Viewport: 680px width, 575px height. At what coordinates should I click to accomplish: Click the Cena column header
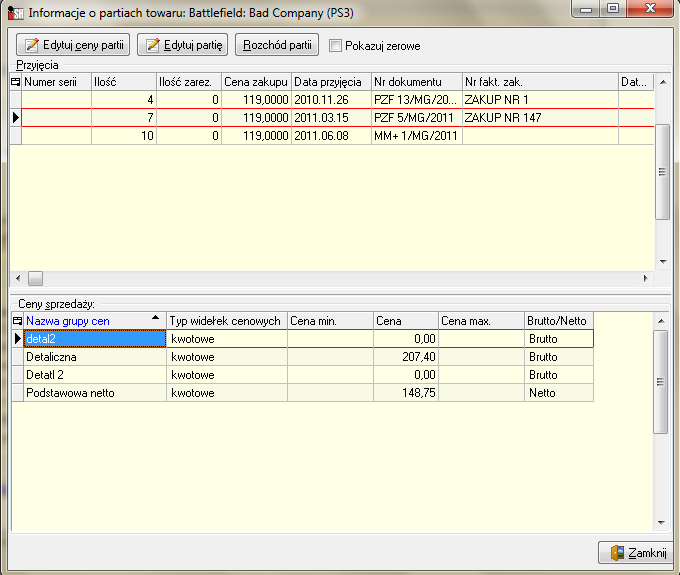[x=406, y=321]
